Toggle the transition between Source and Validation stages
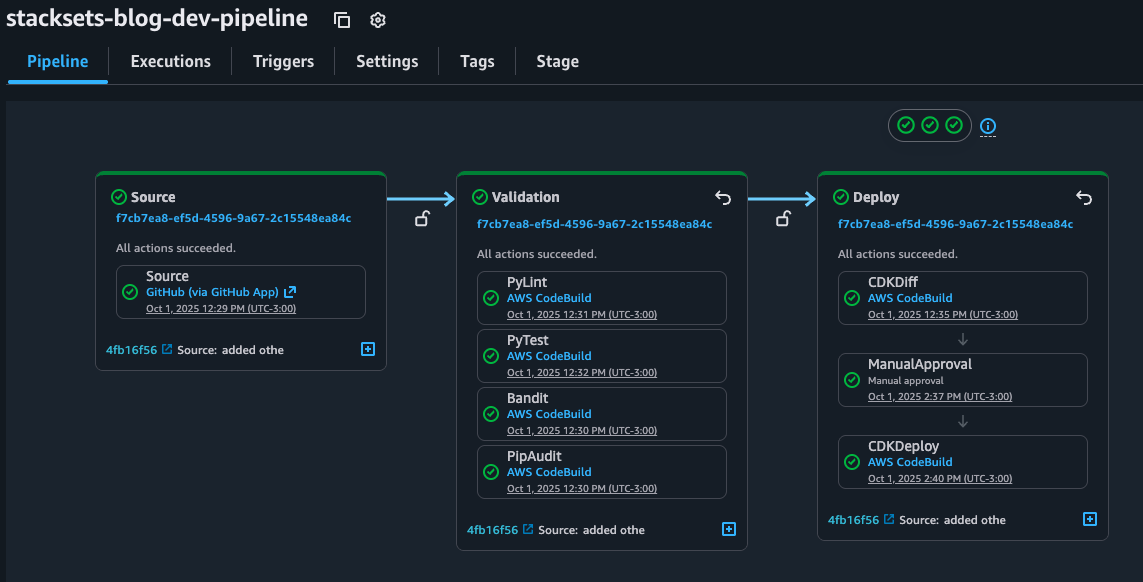Screen dimensions: 1143x582 [x=423, y=218]
